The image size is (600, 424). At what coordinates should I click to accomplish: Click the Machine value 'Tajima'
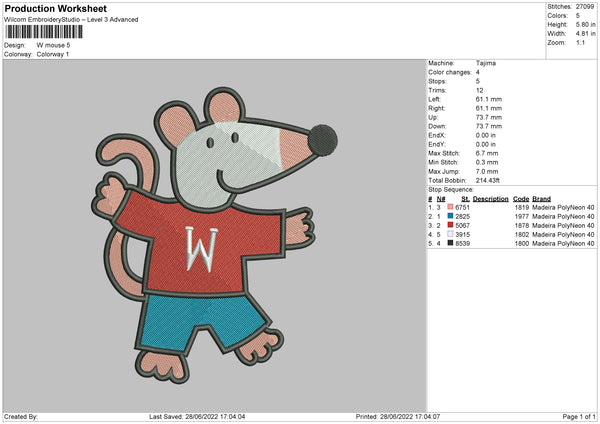[486, 63]
